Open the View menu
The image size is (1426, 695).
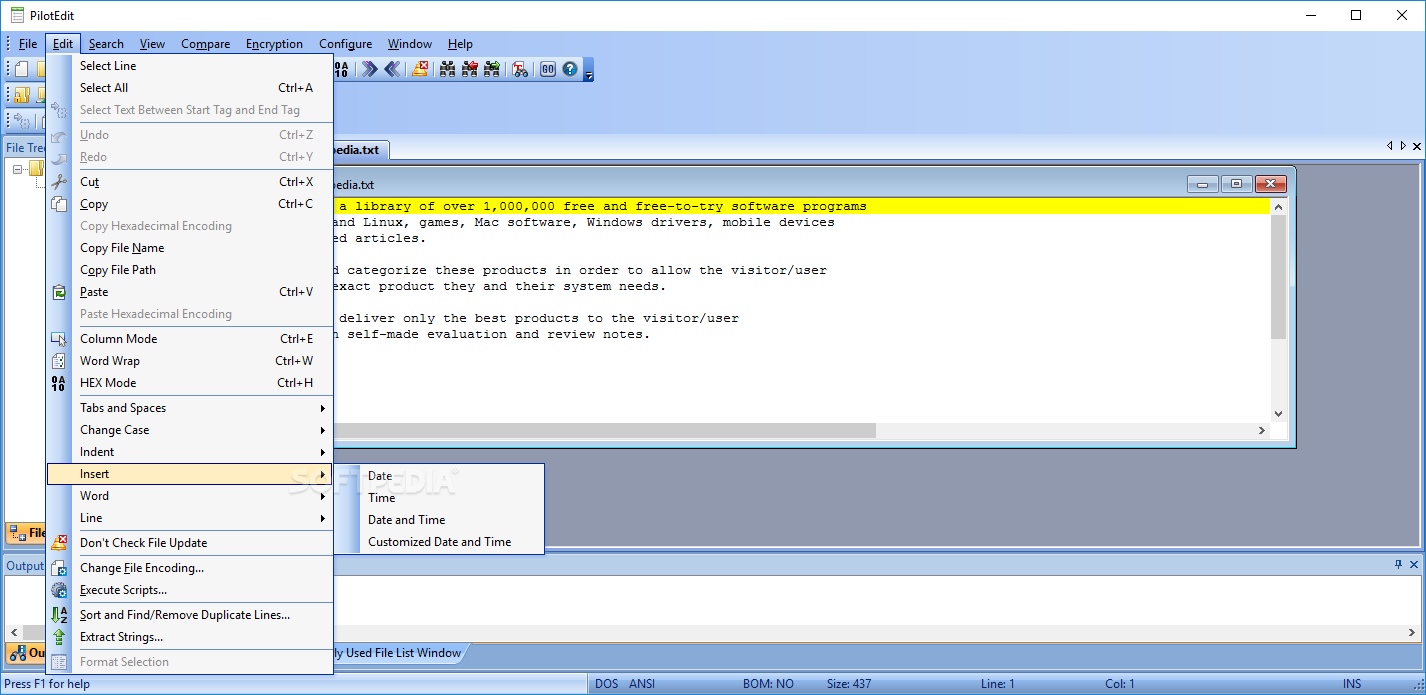pyautogui.click(x=152, y=44)
